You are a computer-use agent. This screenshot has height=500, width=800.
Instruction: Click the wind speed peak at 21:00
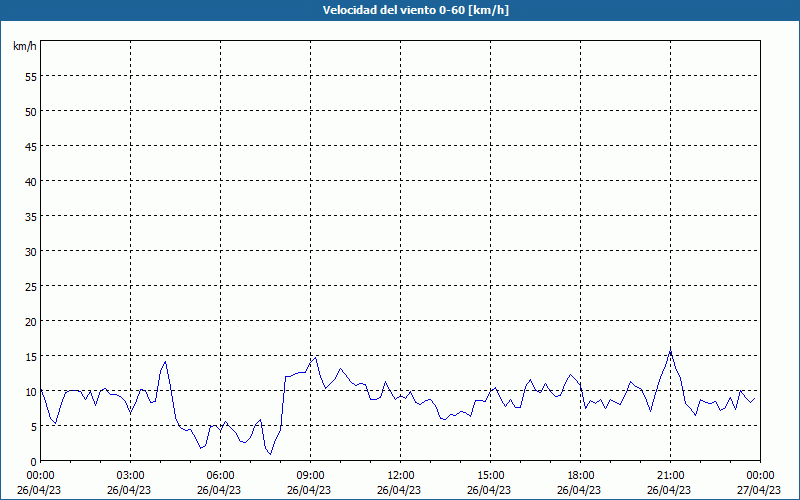pyautogui.click(x=670, y=351)
